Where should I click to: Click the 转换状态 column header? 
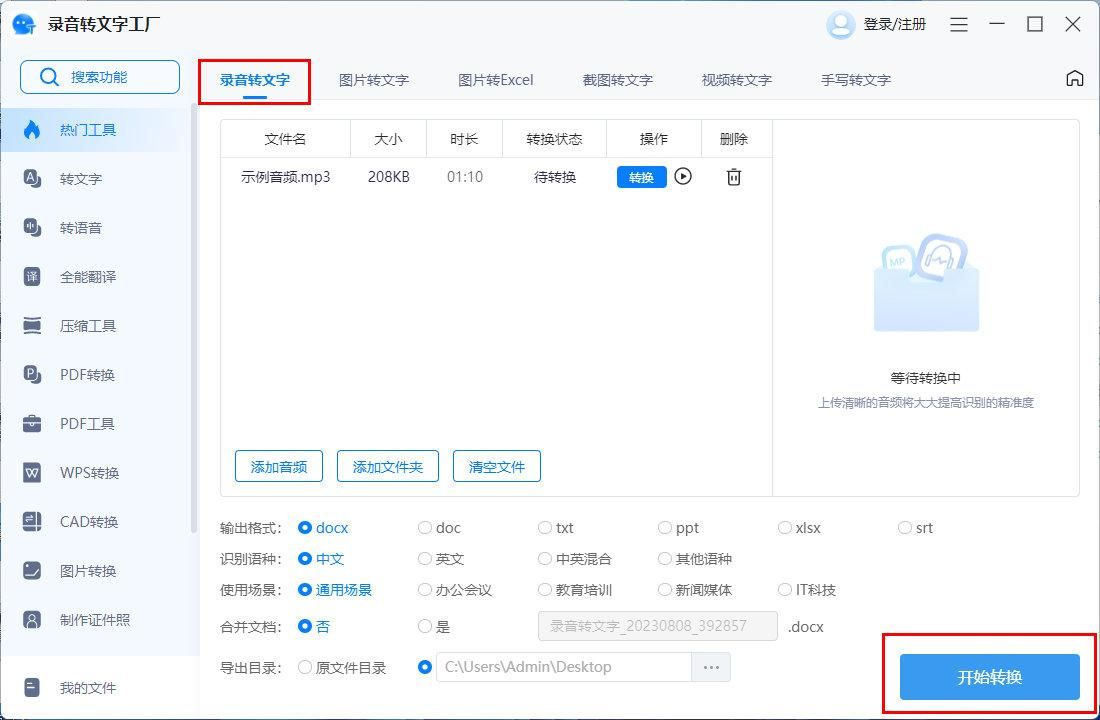(x=554, y=139)
